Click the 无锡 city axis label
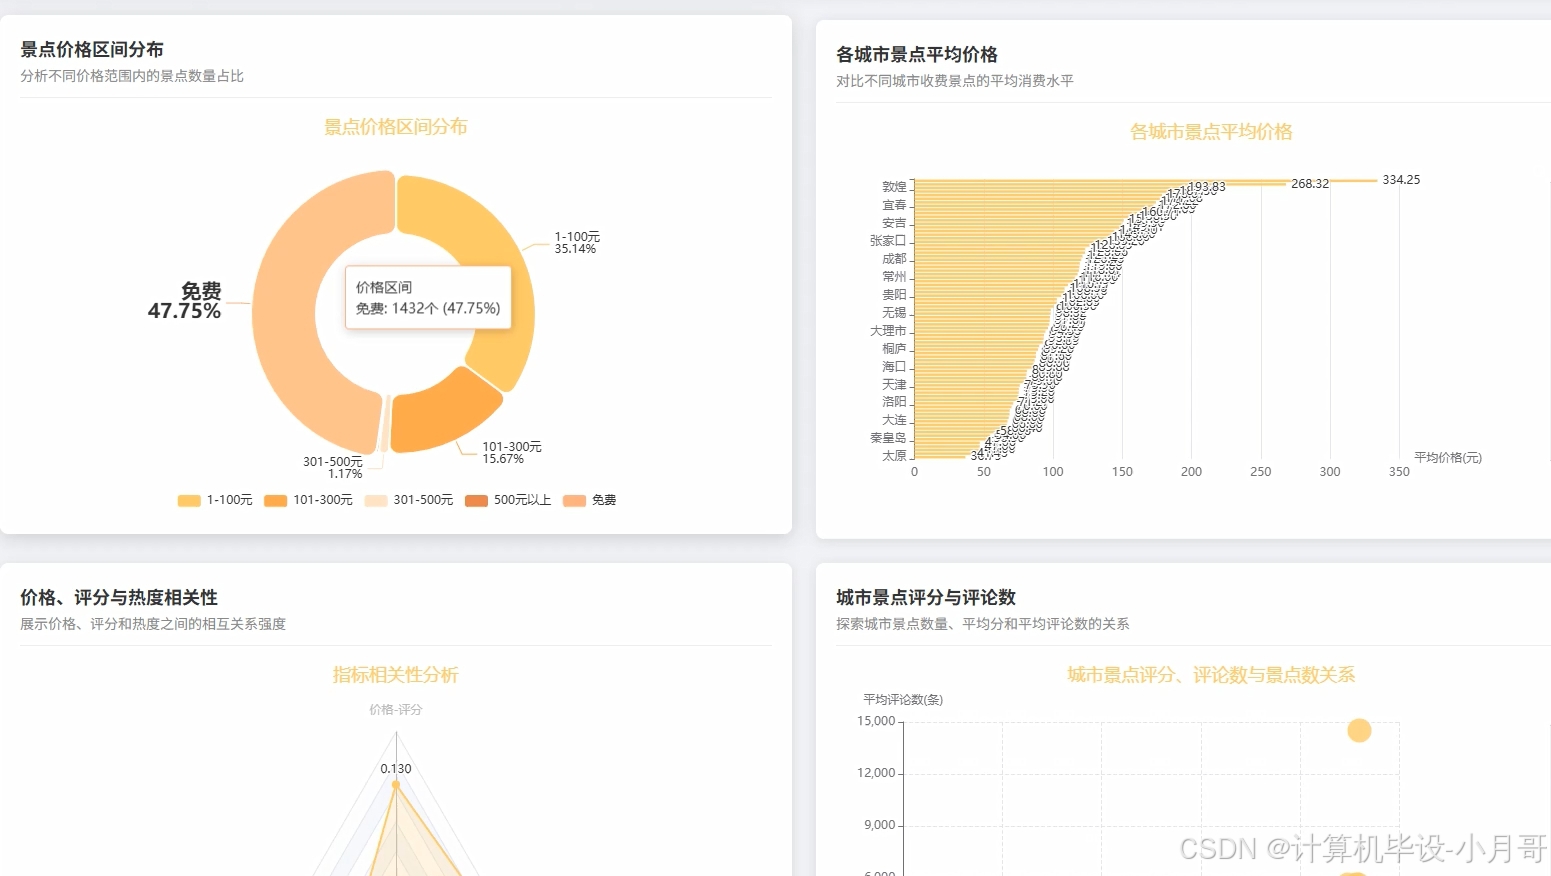Viewport: 1551px width, 876px height. pos(894,313)
